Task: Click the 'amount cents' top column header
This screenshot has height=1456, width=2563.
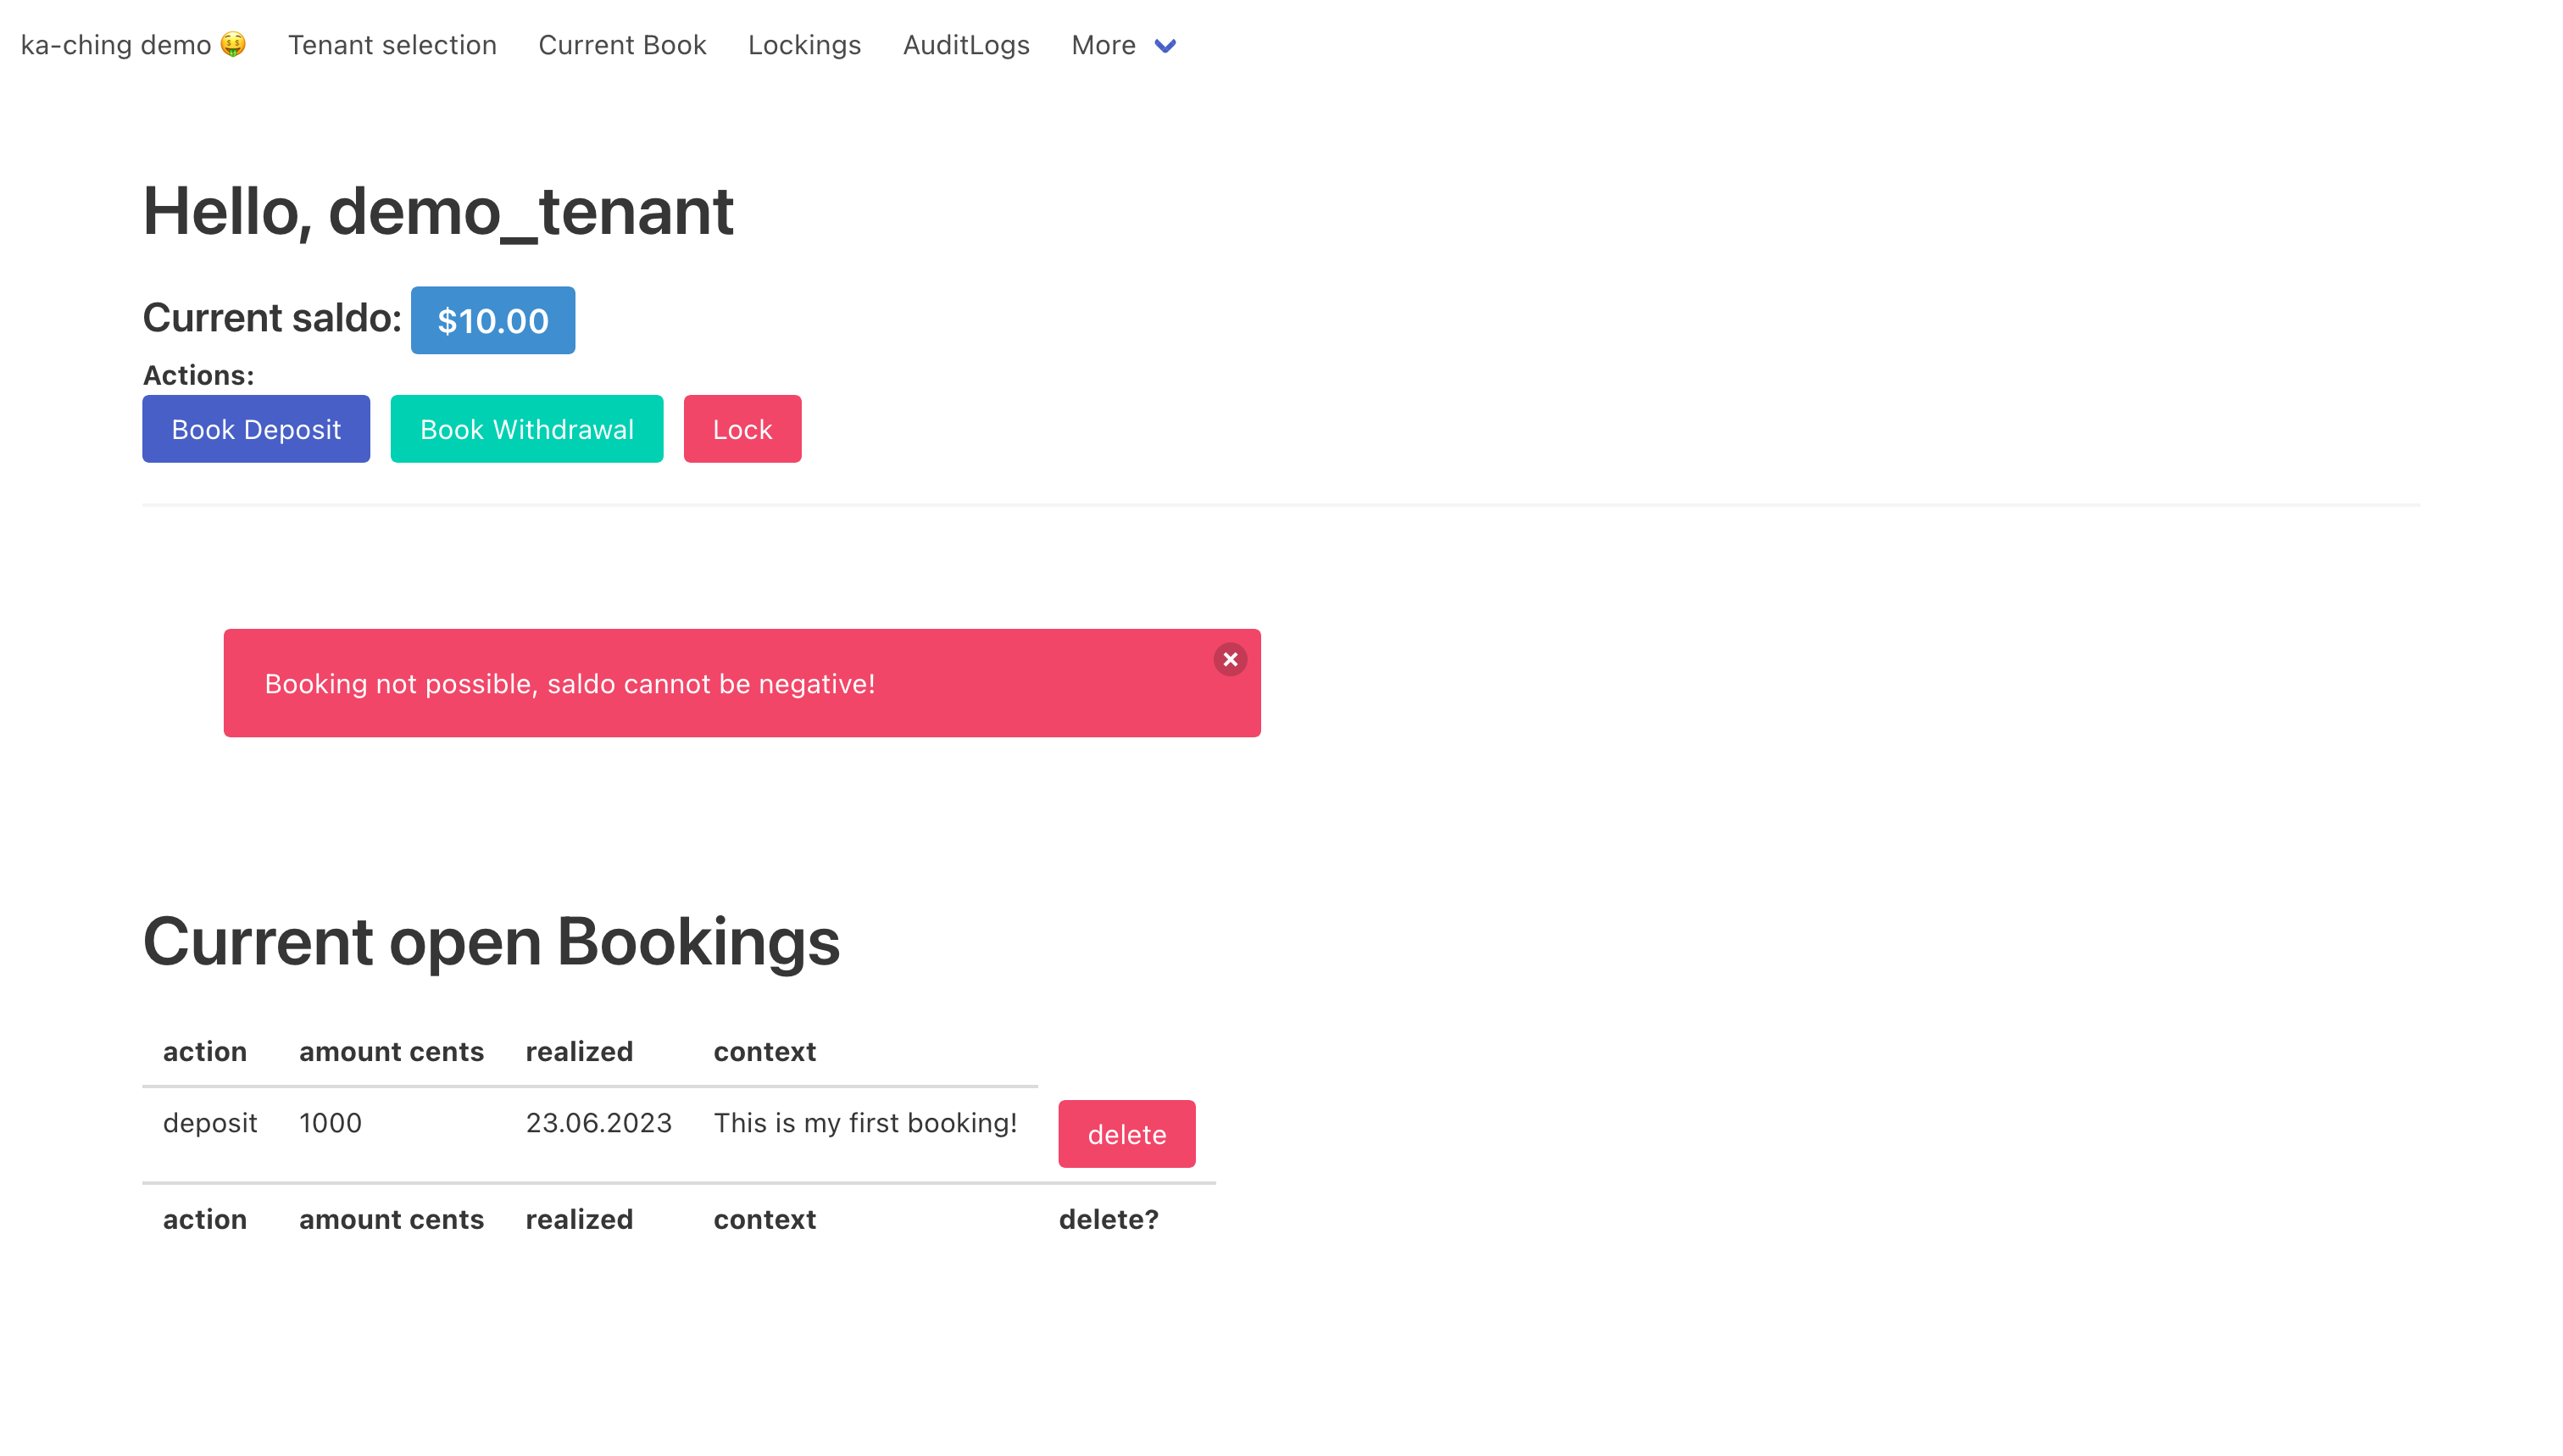Action: point(391,1051)
